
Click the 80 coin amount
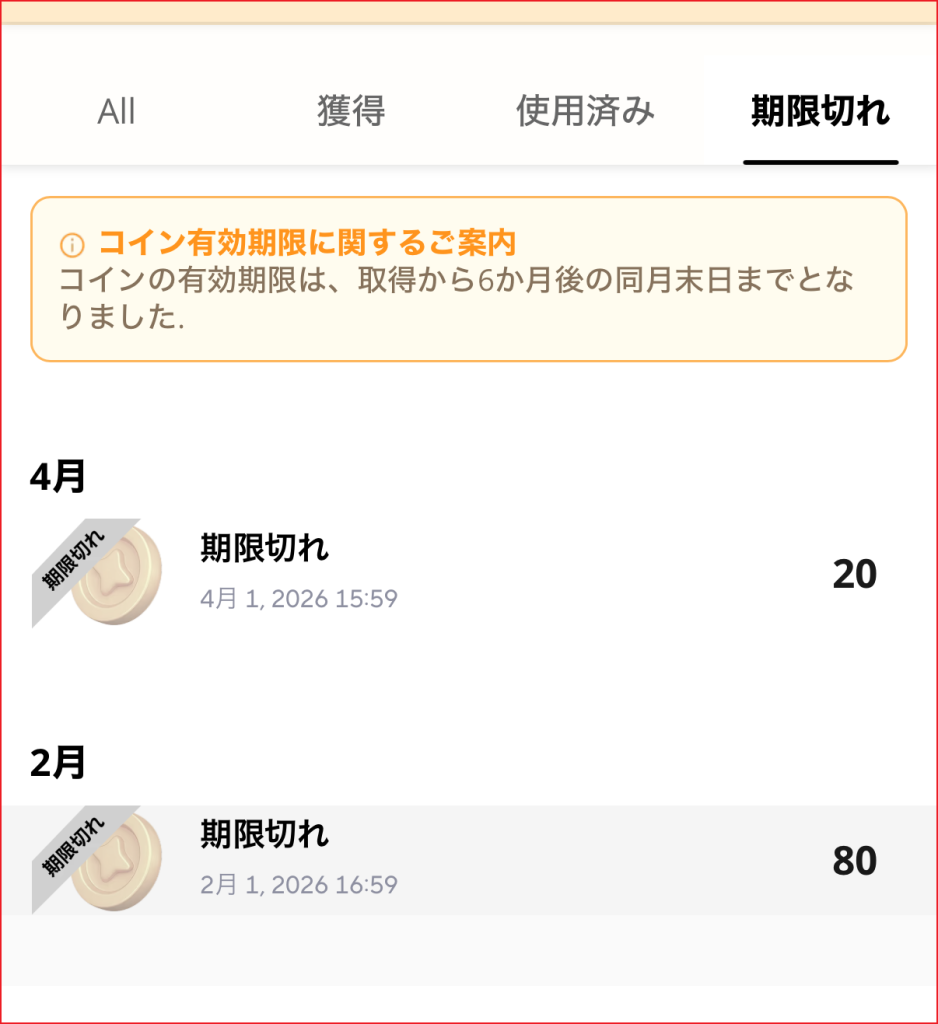854,860
